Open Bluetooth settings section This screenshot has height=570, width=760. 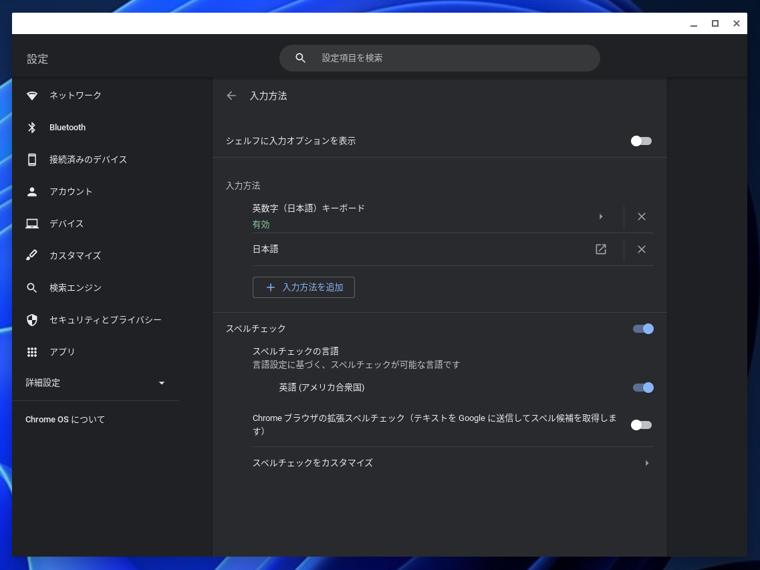[67, 127]
